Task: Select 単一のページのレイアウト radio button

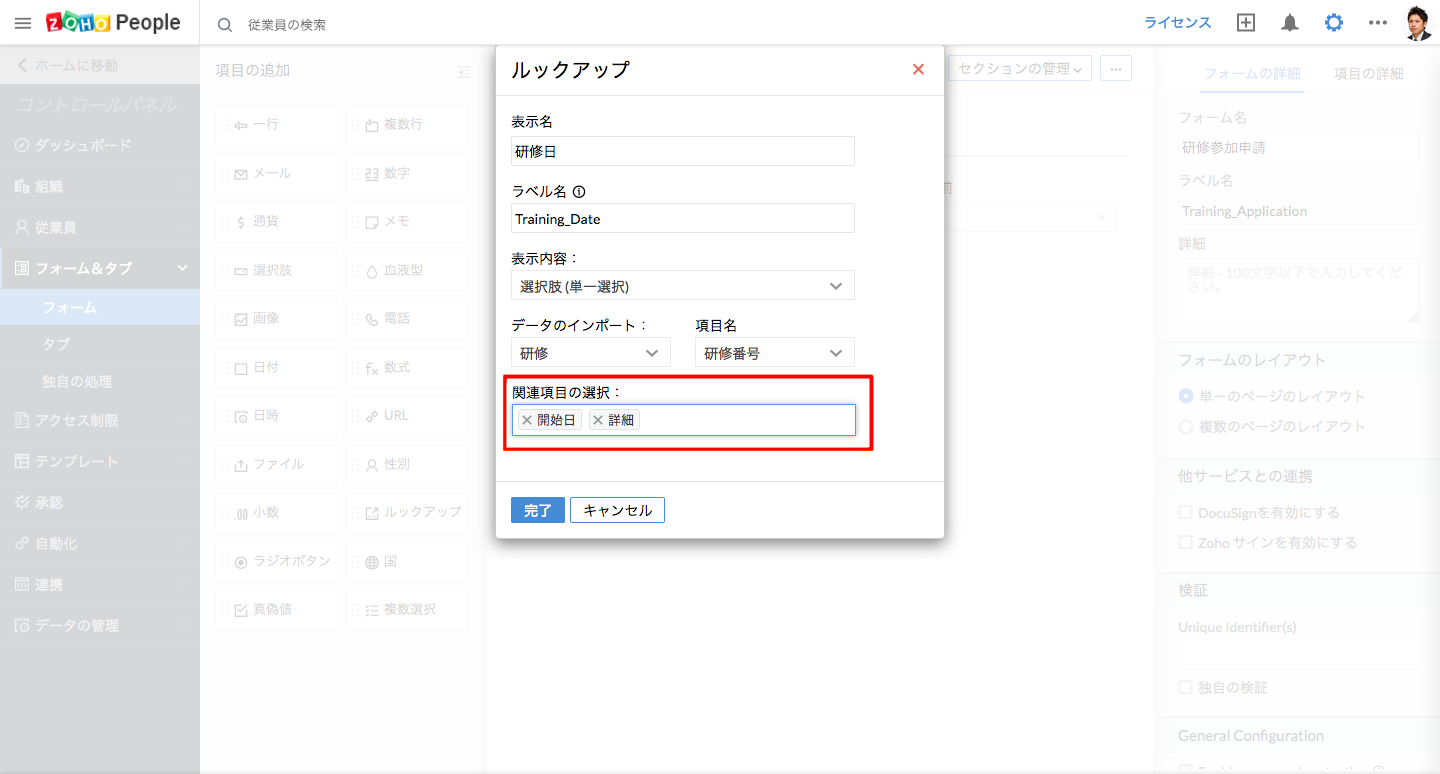Action: tap(1186, 396)
